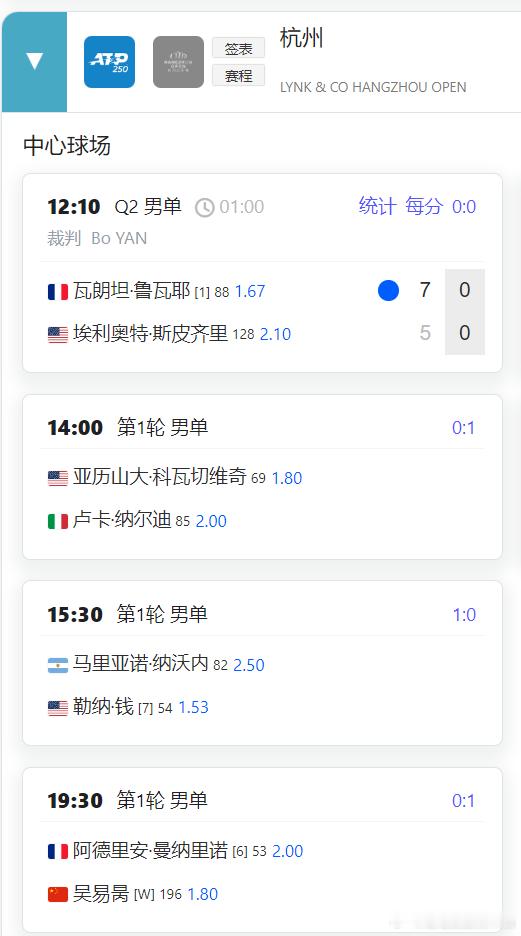Open 统计 statistics link
The width and height of the screenshot is (521, 936).
(x=377, y=207)
